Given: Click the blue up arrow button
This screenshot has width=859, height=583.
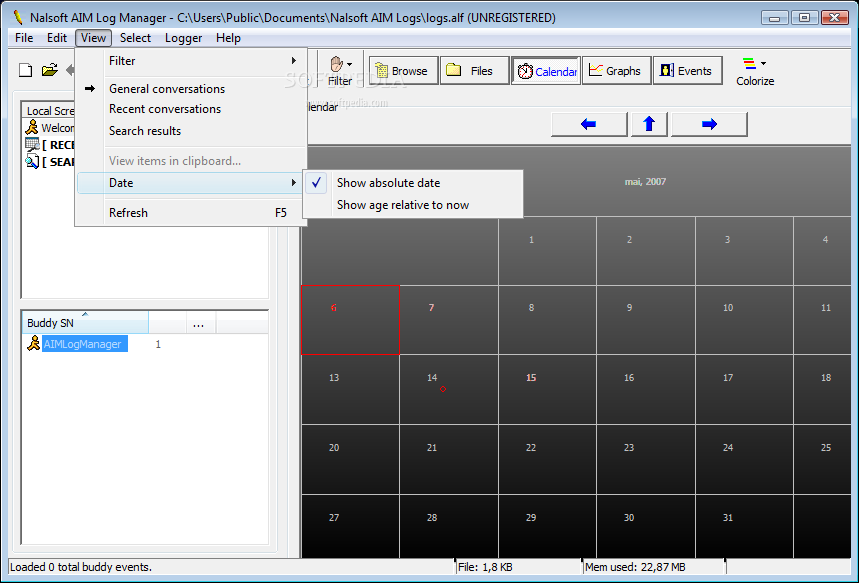Looking at the screenshot, I should pos(649,124).
